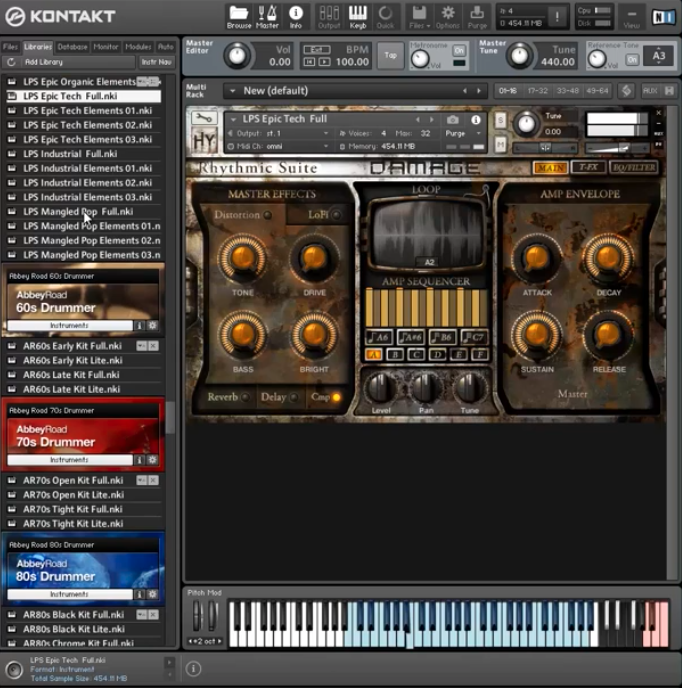Expand LPS Epic Tech Full instrument dropdown
The image size is (682, 688).
click(233, 119)
